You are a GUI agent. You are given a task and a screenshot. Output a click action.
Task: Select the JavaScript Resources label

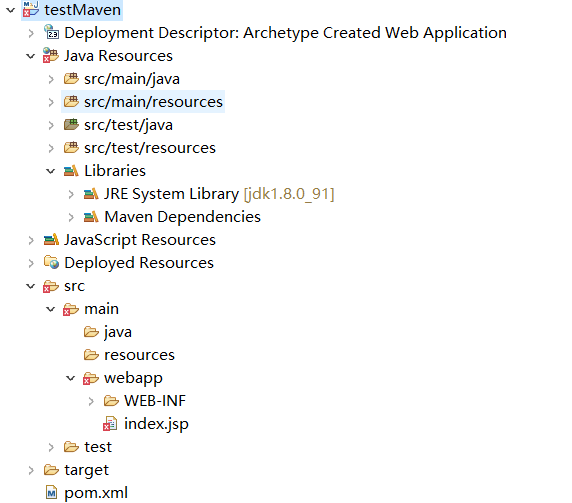(x=140, y=240)
